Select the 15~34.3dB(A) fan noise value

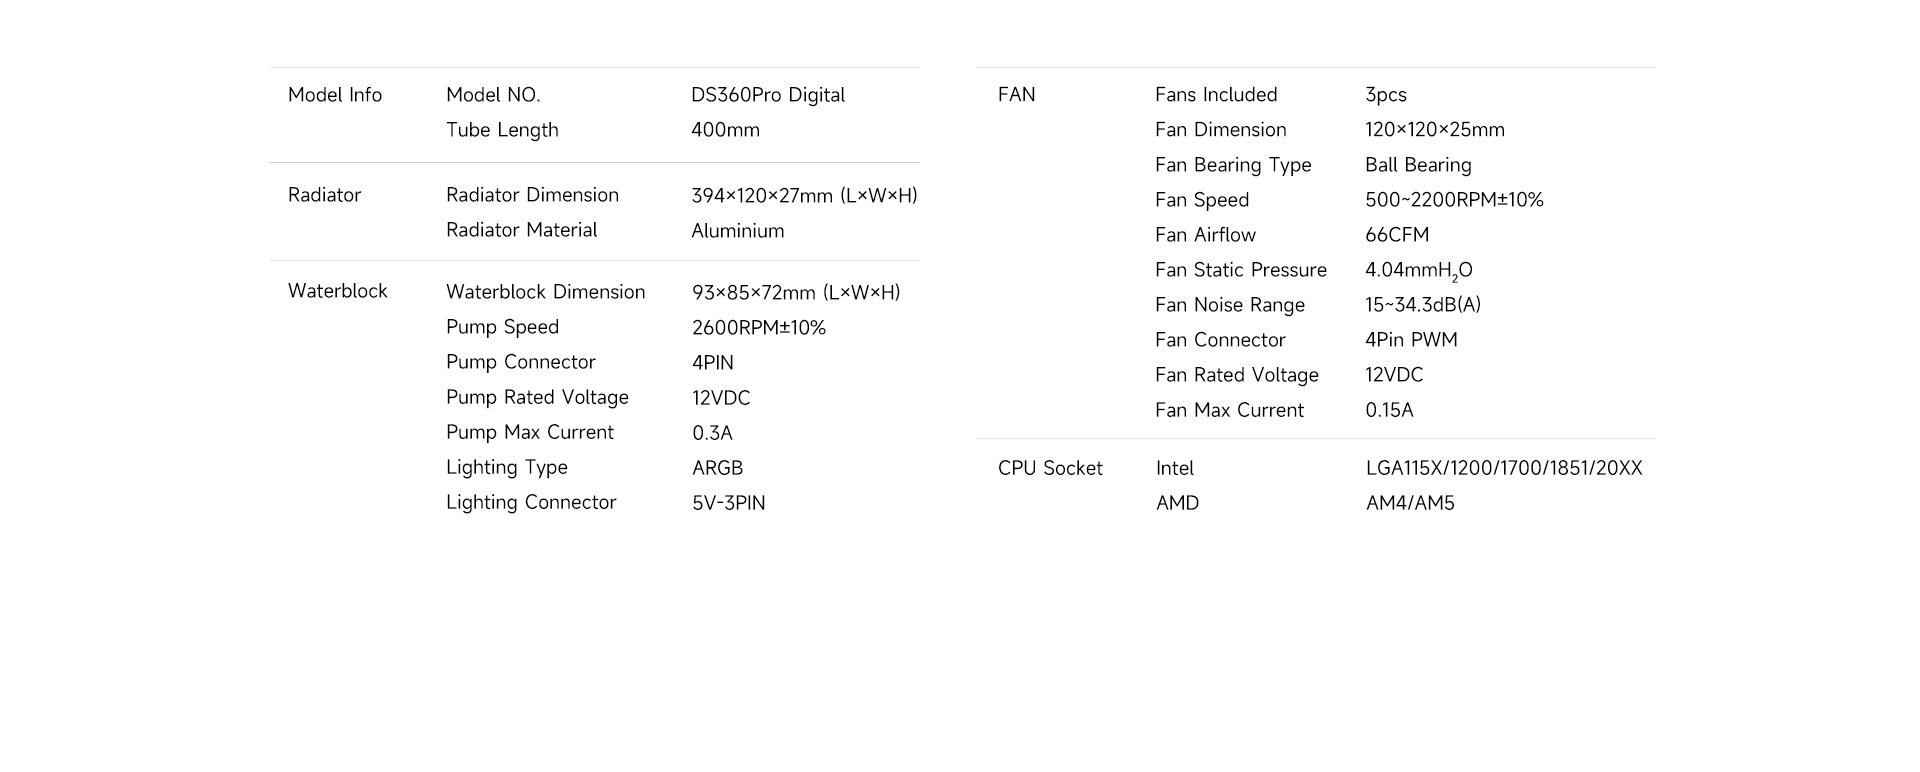coord(1422,305)
